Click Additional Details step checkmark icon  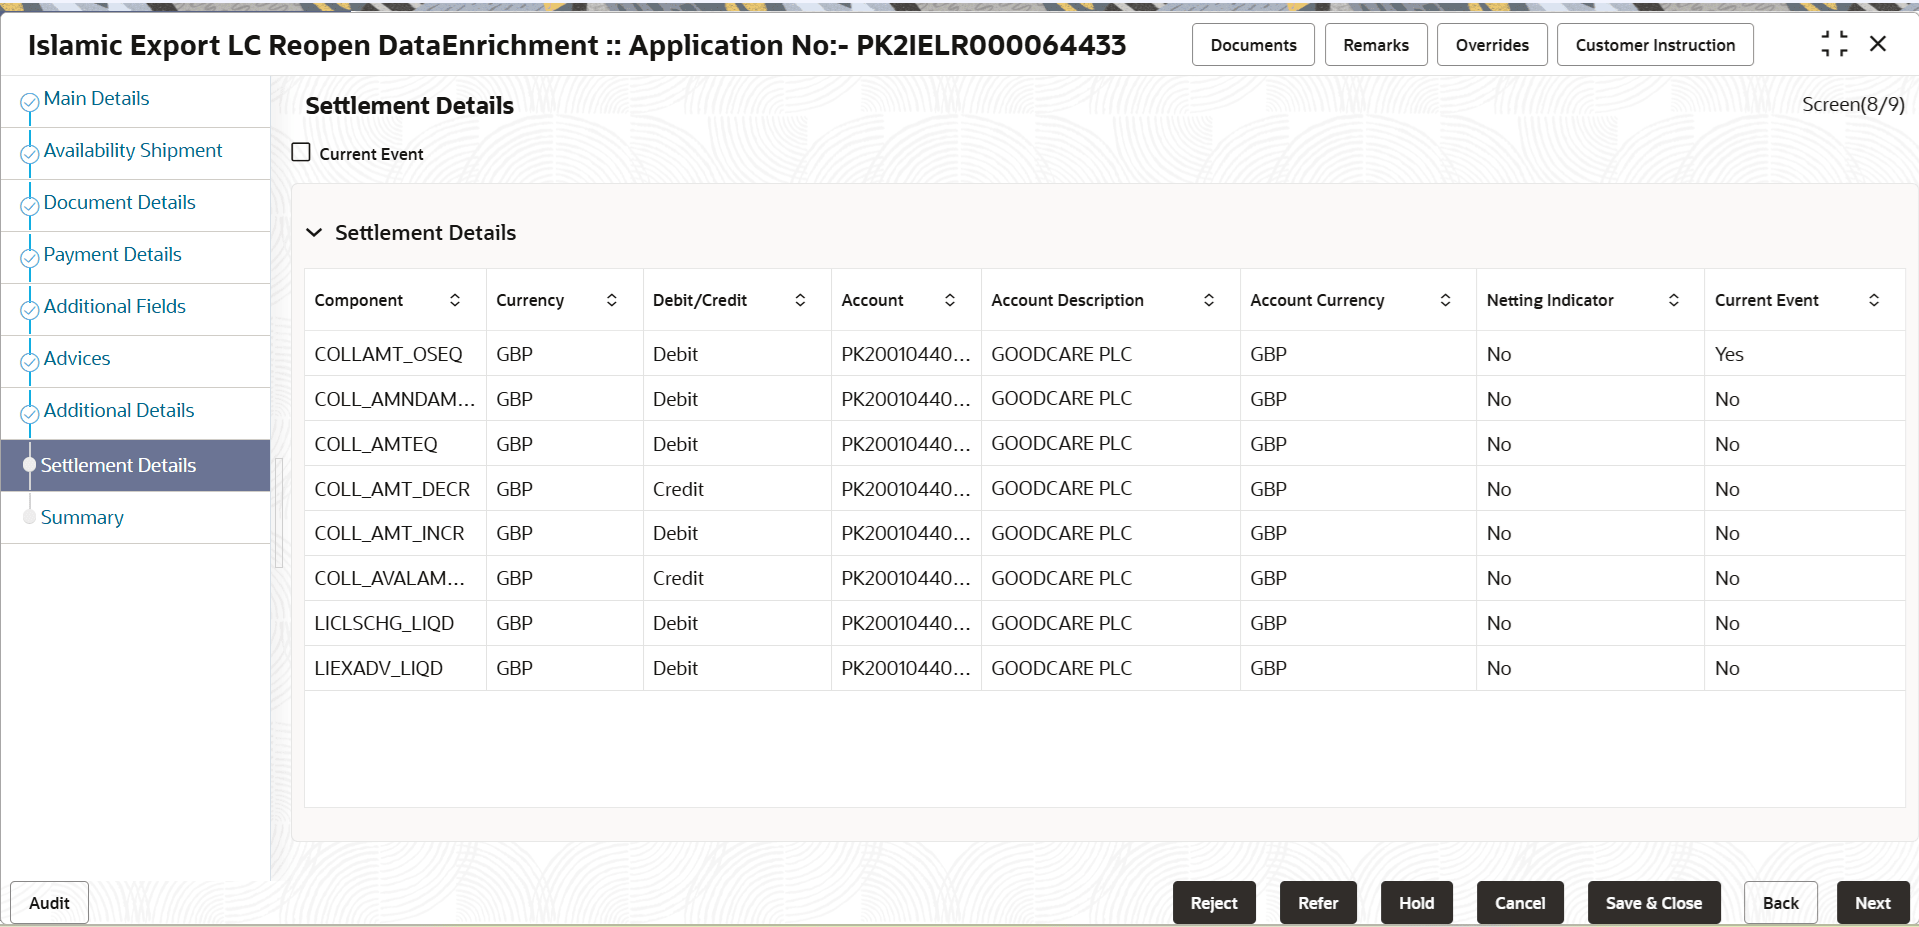(30, 414)
